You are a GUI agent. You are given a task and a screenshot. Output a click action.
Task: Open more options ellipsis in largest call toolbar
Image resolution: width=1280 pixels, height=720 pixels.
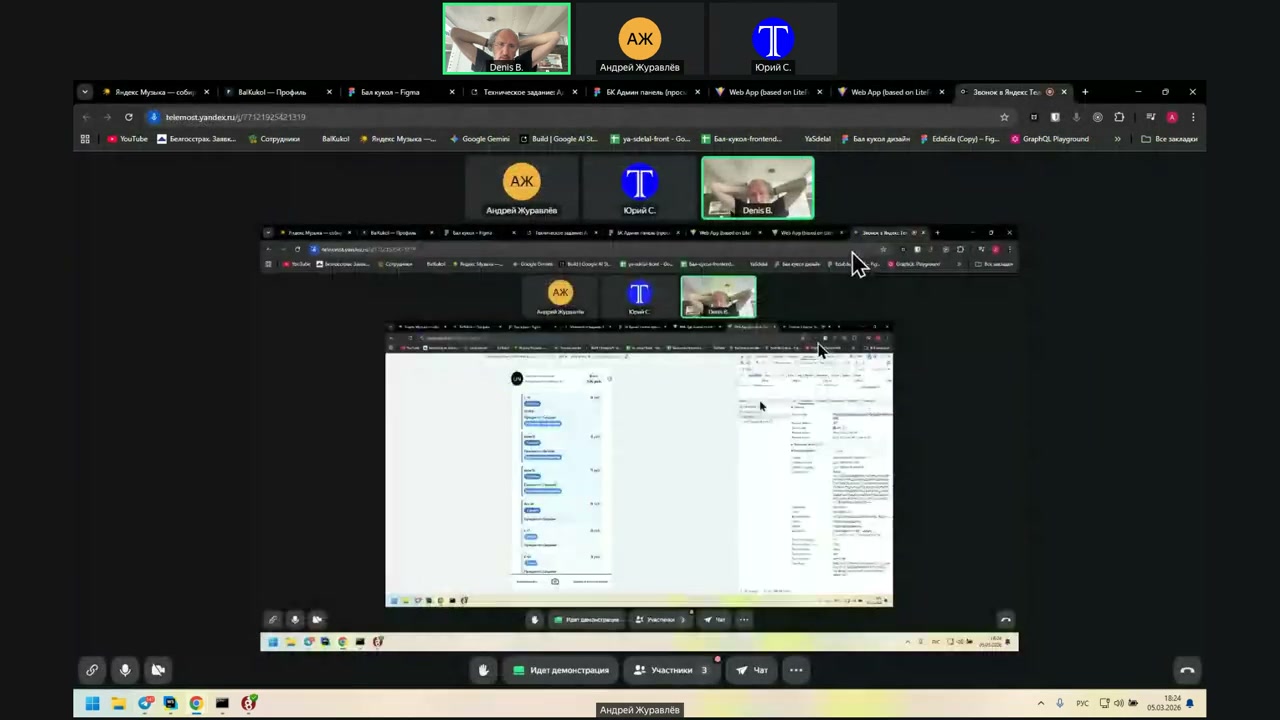click(796, 670)
